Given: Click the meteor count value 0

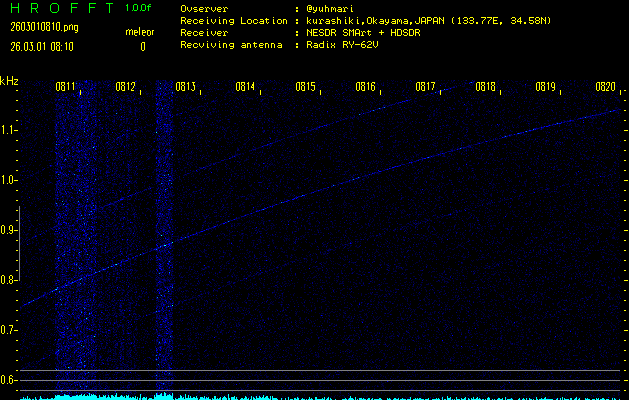Looking at the screenshot, I should coord(142,46).
